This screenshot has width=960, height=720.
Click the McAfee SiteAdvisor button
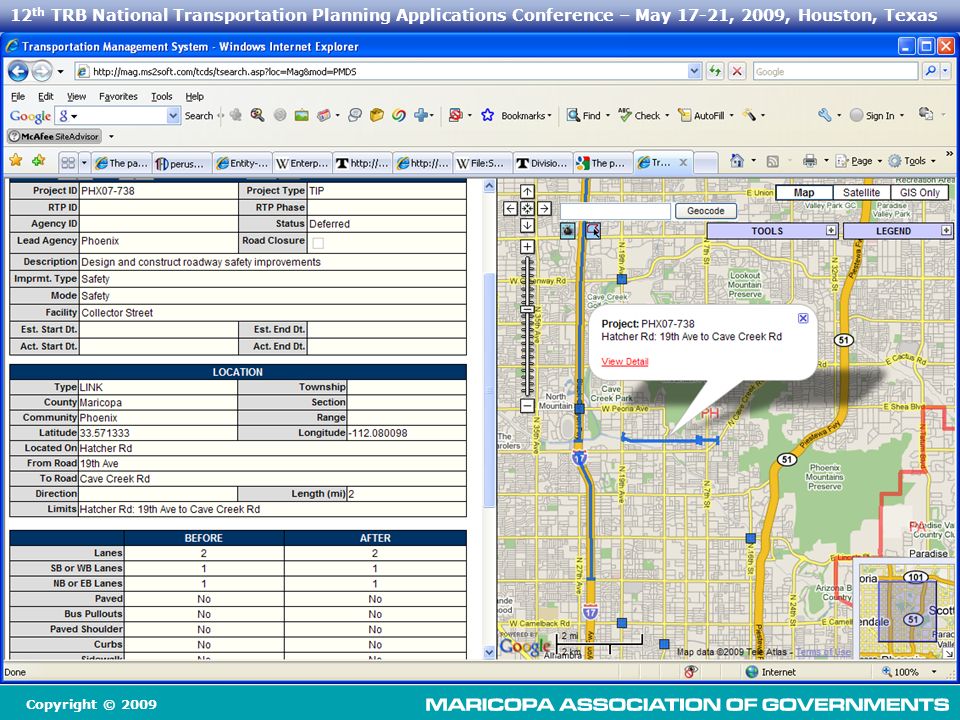pos(54,137)
